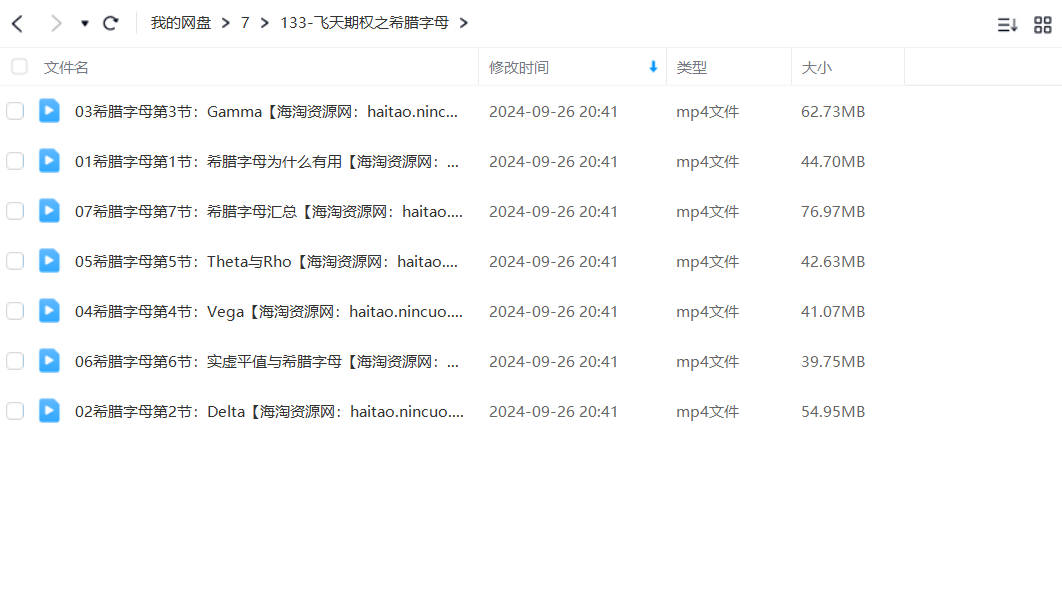Check the box for 07希腊字母第7节 汇总

(15, 211)
